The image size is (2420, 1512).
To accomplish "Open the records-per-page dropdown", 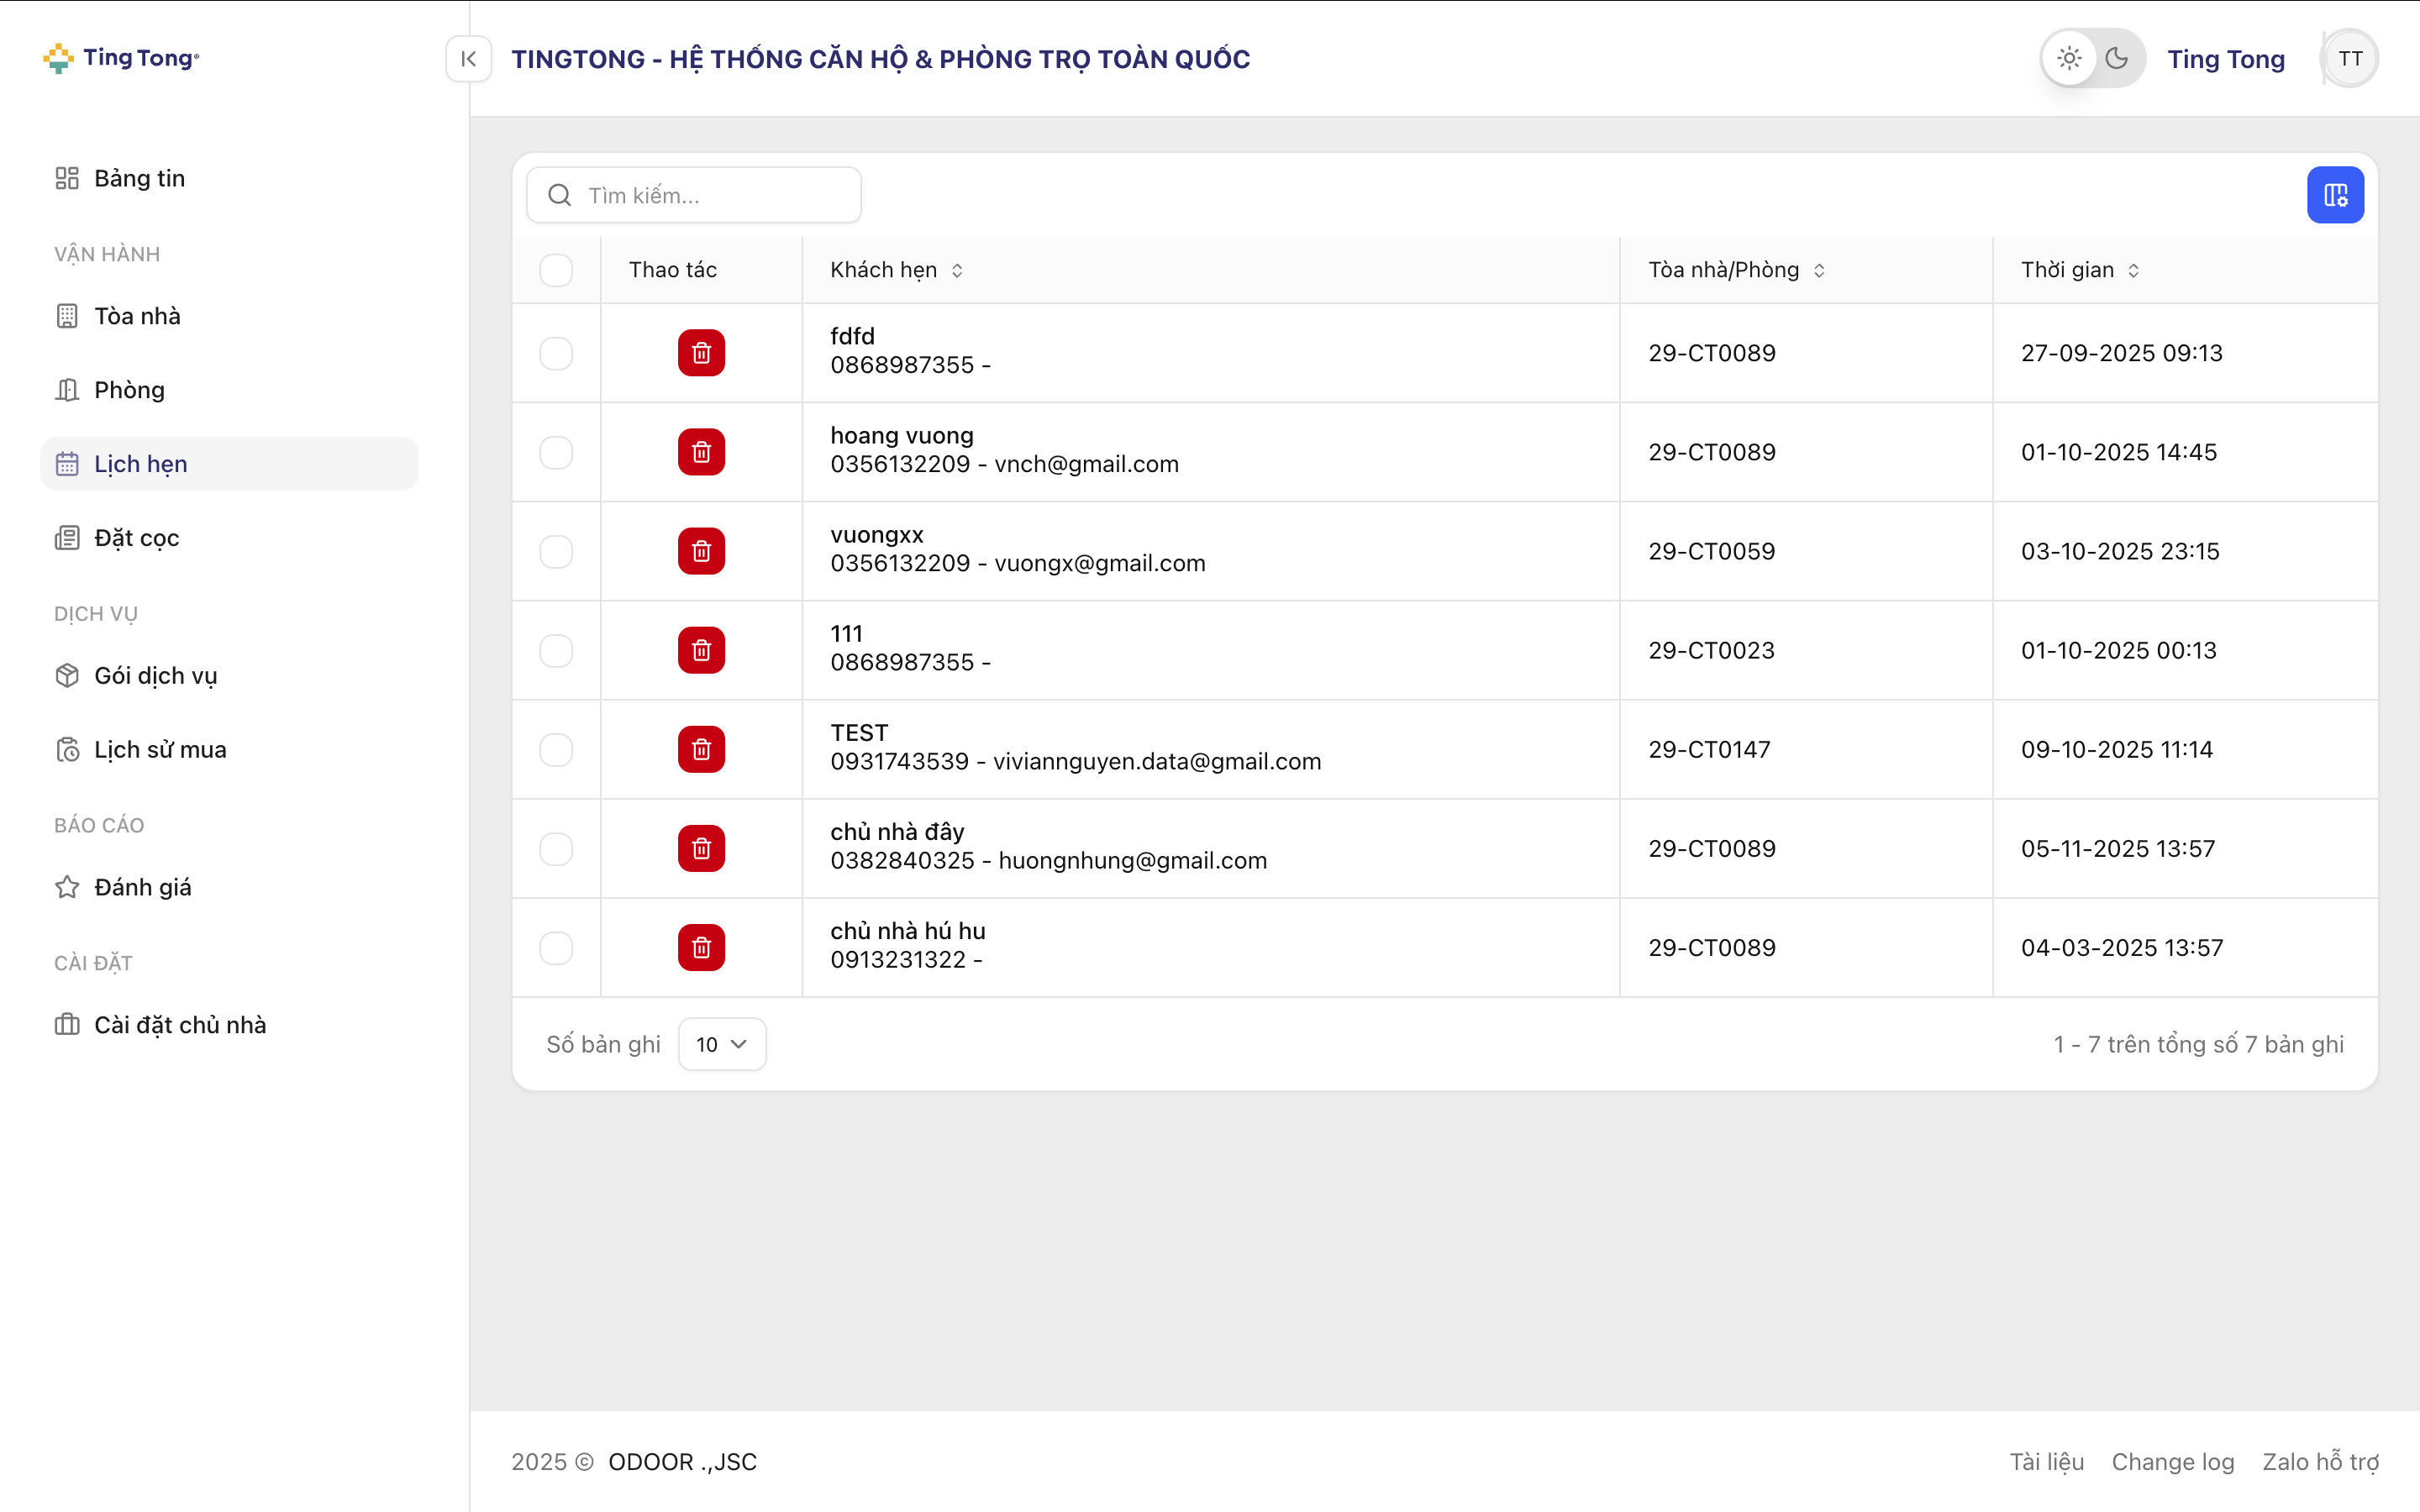I will [x=721, y=1044].
